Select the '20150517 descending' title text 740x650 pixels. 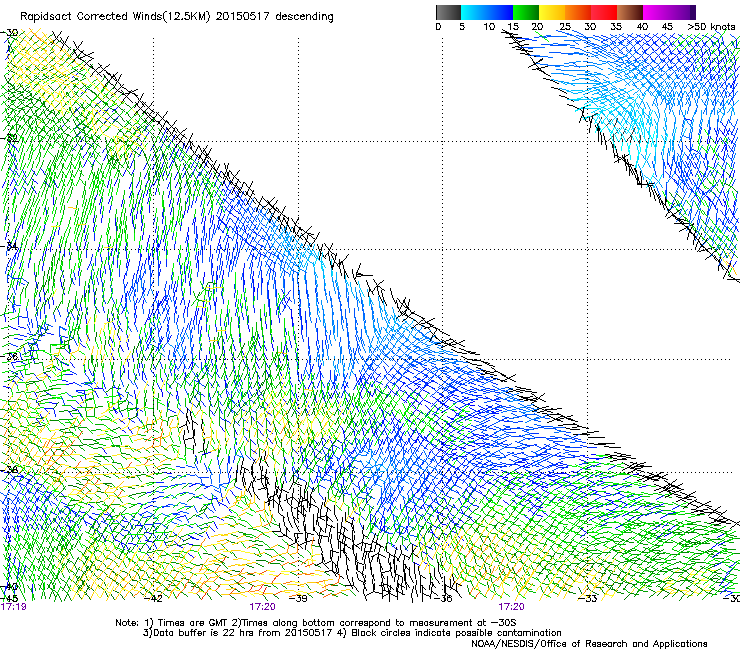pyautogui.click(x=275, y=17)
